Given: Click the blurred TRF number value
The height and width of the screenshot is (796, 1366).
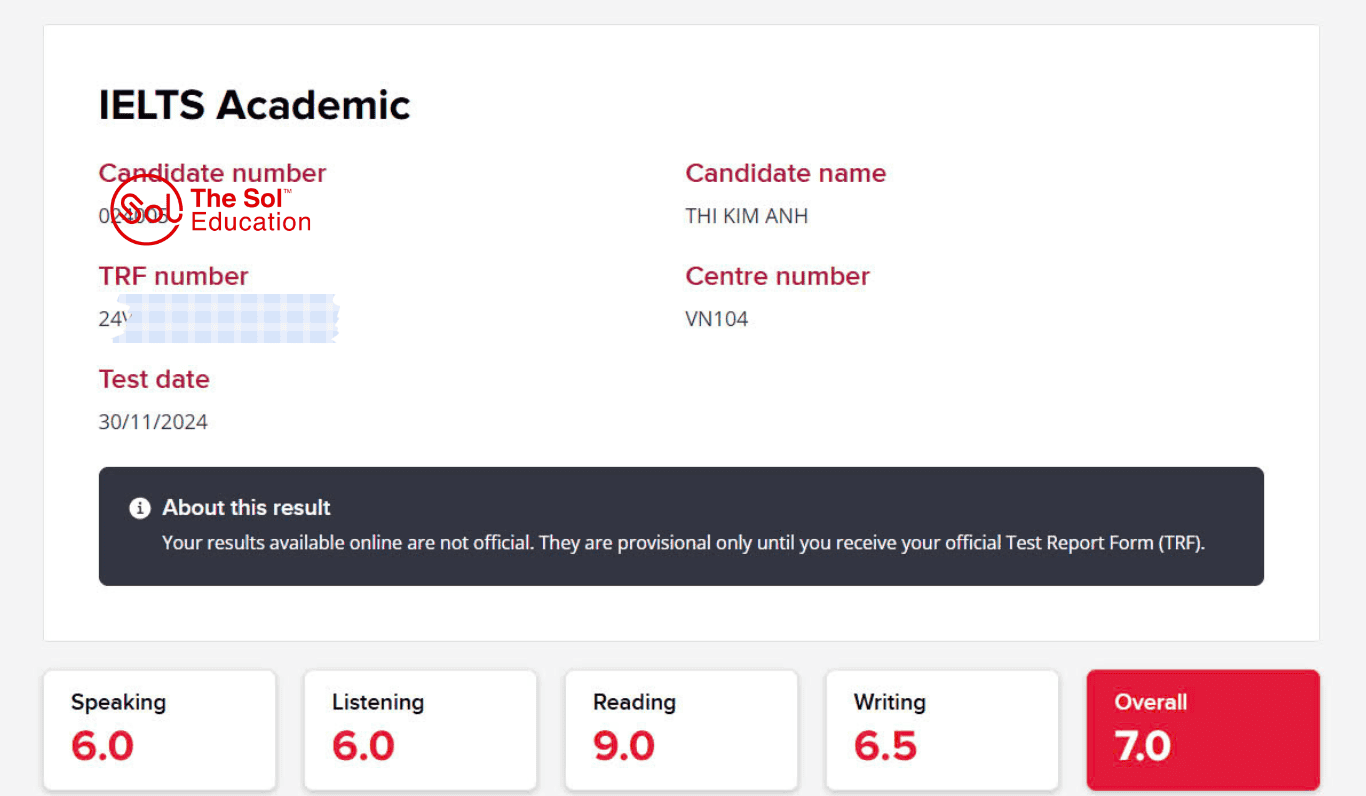Looking at the screenshot, I should pyautogui.click(x=225, y=319).
